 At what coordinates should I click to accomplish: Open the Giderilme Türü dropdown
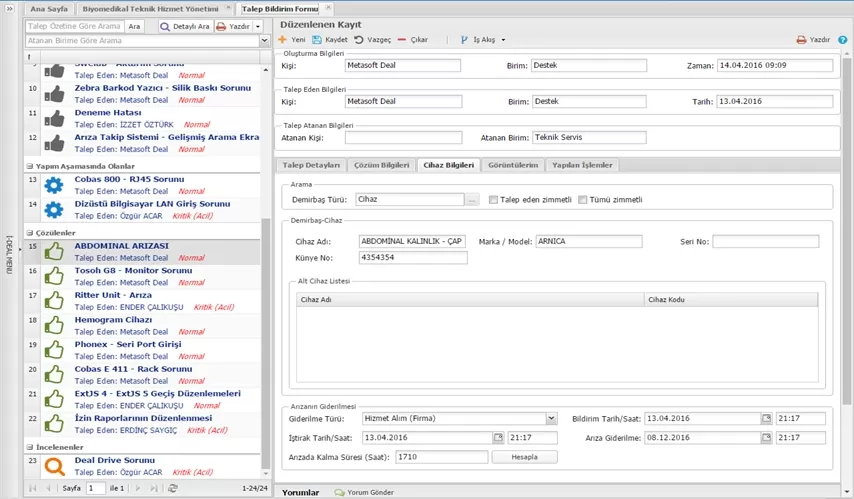click(551, 419)
